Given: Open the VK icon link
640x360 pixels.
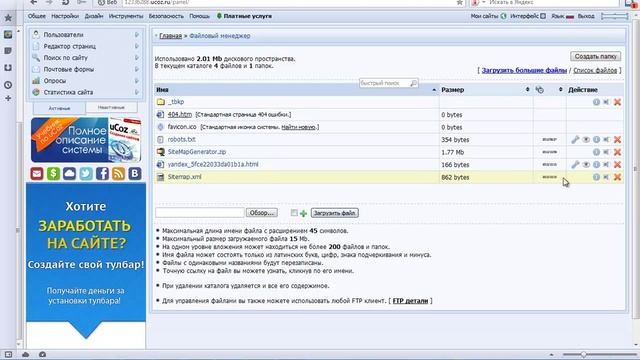Looking at the screenshot, I should point(135,173).
